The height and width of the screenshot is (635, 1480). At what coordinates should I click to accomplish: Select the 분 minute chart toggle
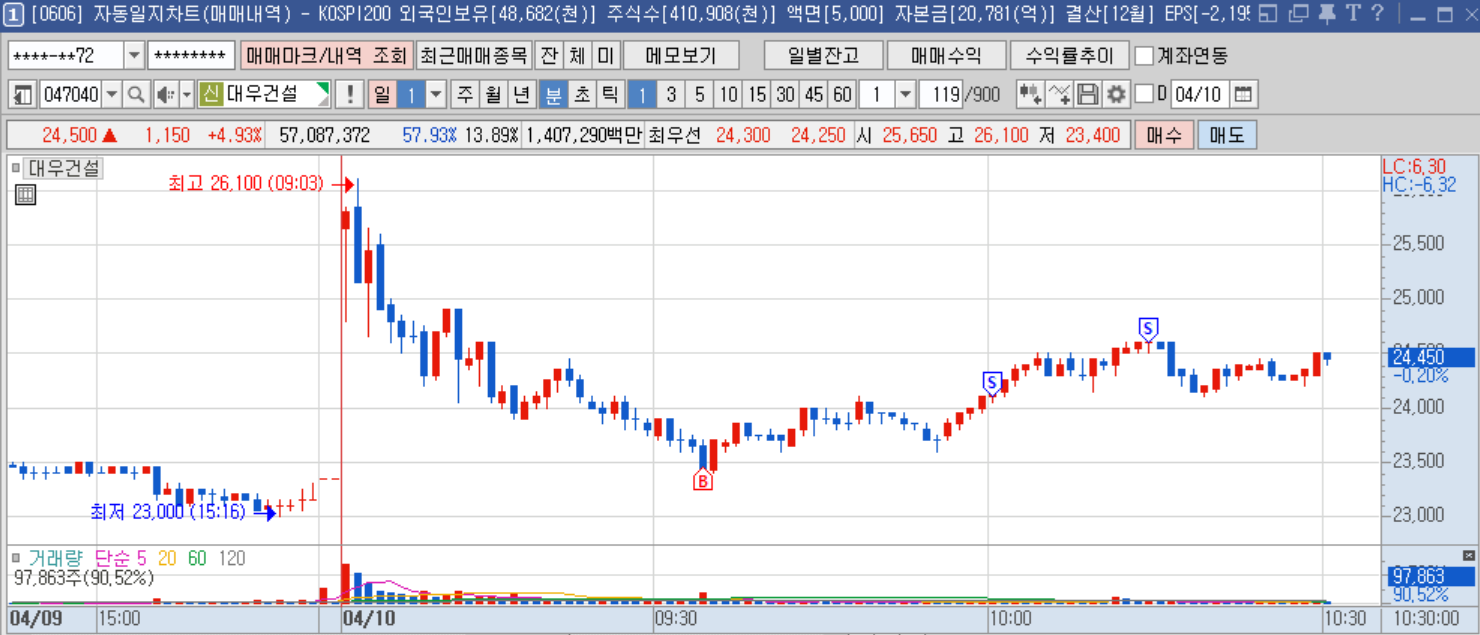(552, 95)
